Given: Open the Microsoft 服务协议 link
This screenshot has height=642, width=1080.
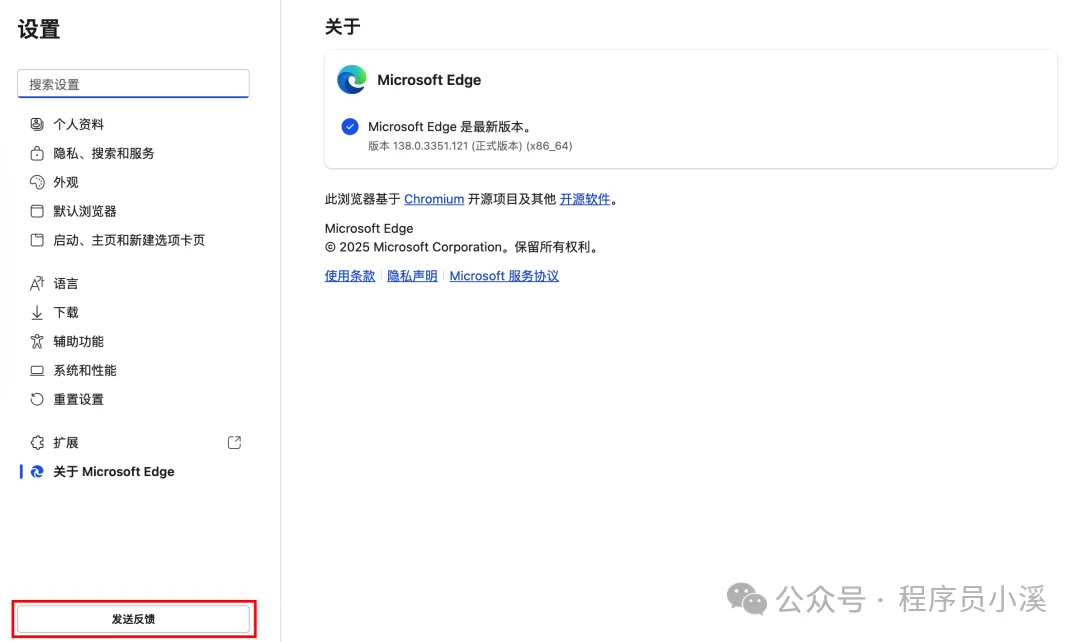Looking at the screenshot, I should pos(504,276).
